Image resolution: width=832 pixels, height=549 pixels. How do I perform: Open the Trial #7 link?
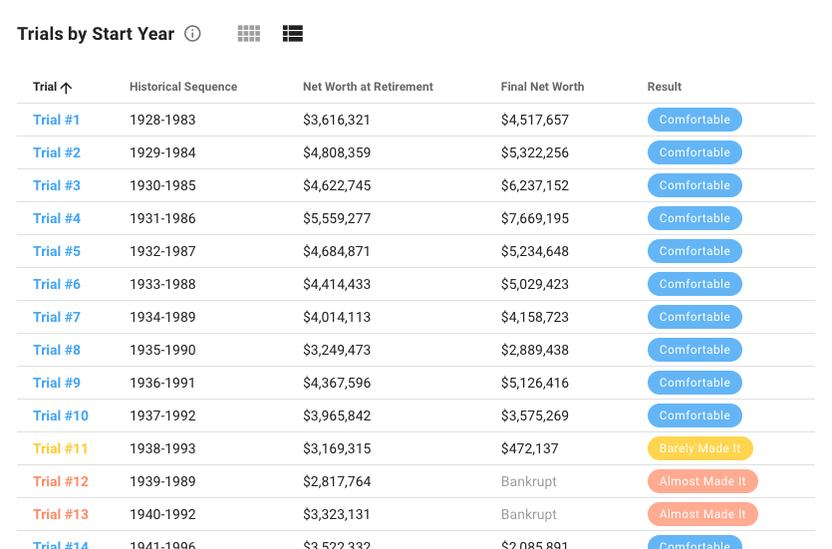(56, 317)
